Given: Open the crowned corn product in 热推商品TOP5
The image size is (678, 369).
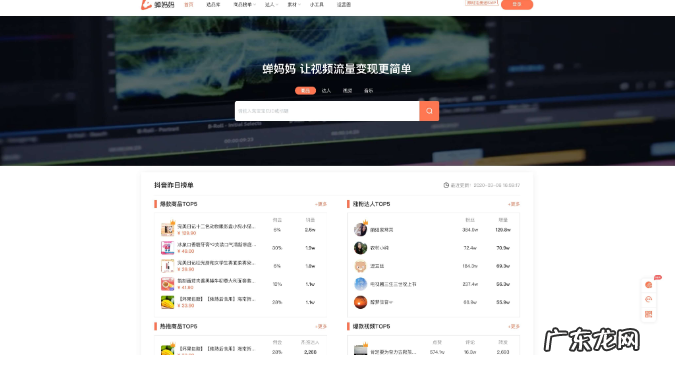Looking at the screenshot, I should point(167,350).
